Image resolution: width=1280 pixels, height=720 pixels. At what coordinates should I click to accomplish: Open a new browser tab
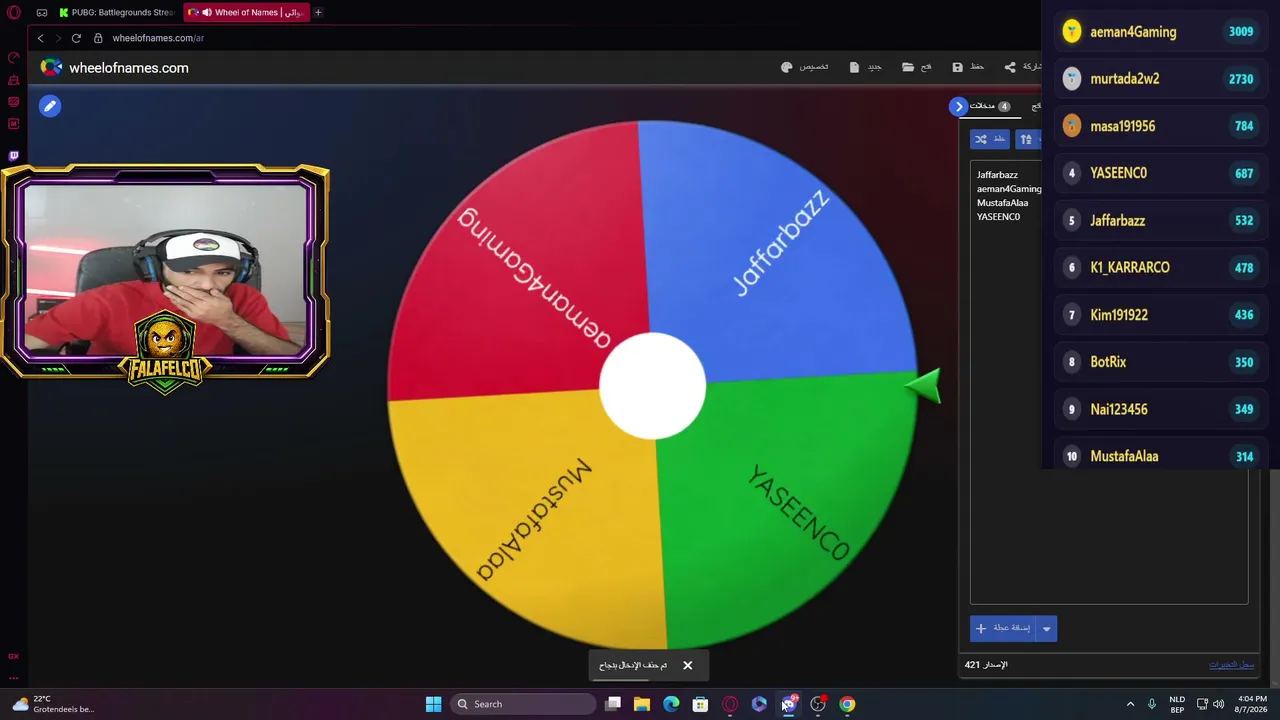(318, 12)
